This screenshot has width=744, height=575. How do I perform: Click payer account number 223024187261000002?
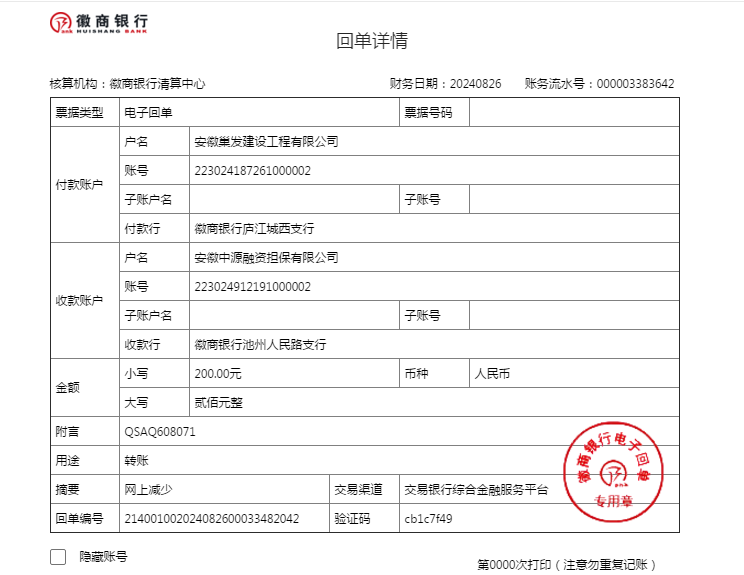pos(252,171)
